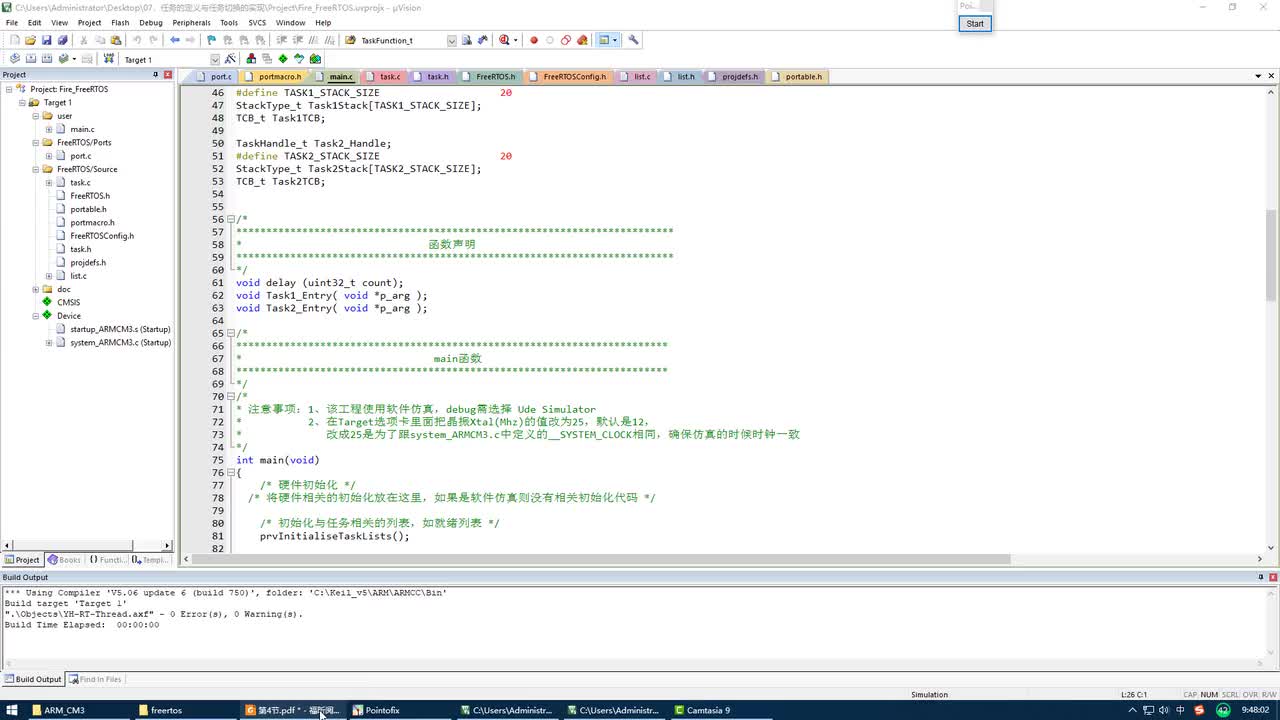Open Manage Run-Time Environment green diamond
Image resolution: width=1280 pixels, height=720 pixels.
(x=283, y=59)
